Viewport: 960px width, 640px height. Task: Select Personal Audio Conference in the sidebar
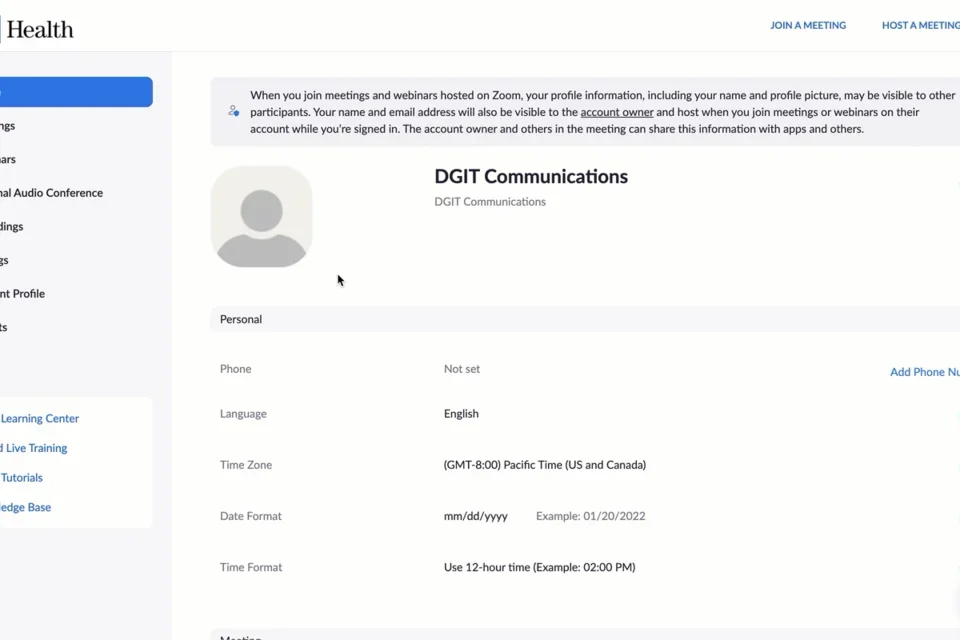[51, 192]
